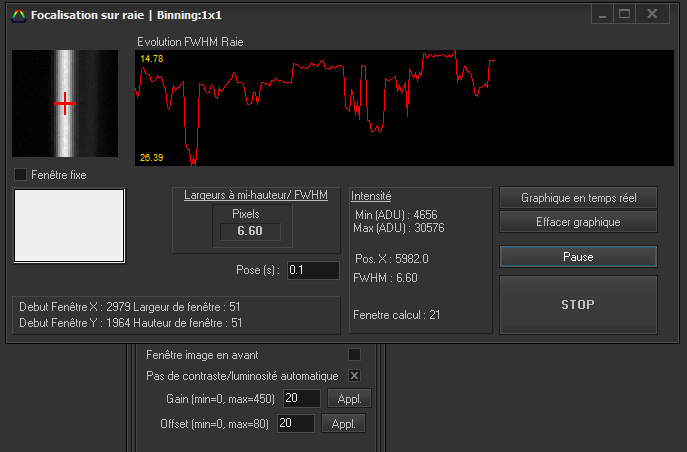
Task: Apply the Offset setting with Appl.
Action: click(343, 424)
